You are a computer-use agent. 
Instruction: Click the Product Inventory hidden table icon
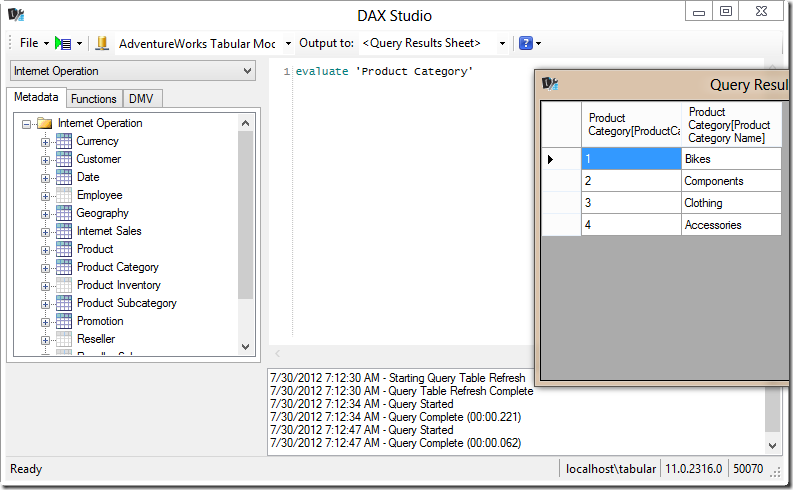64,285
